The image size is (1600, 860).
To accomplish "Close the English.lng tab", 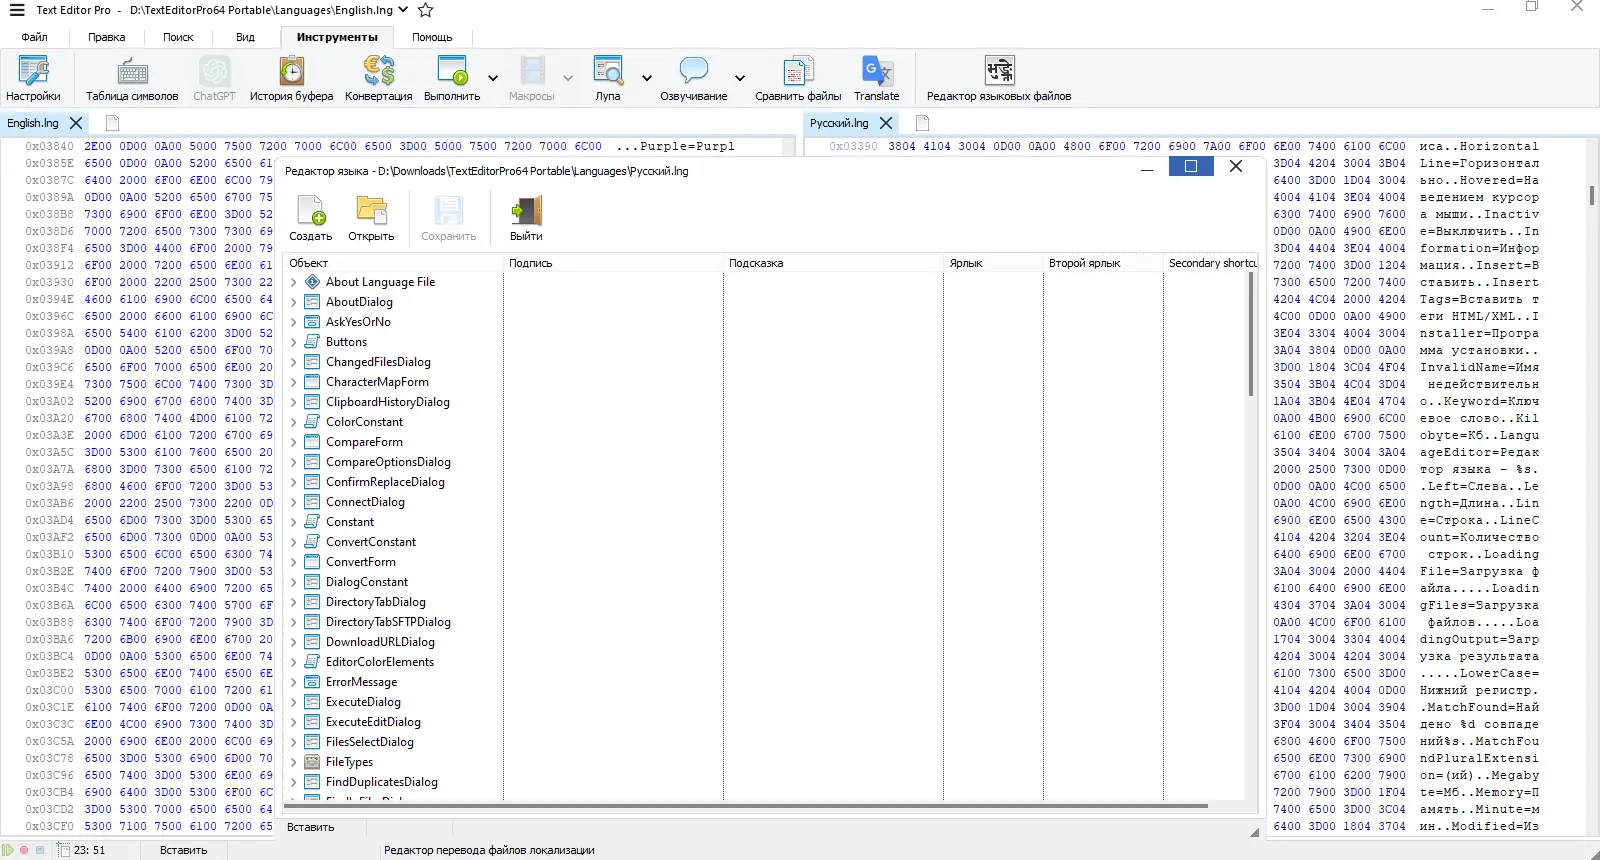I will click(76, 123).
